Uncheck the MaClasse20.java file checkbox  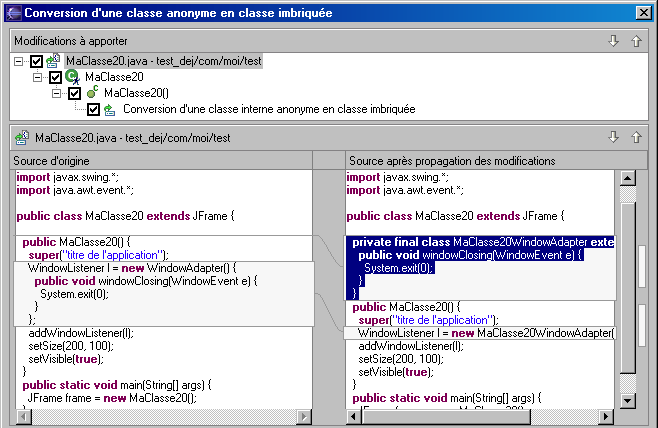tap(37, 61)
